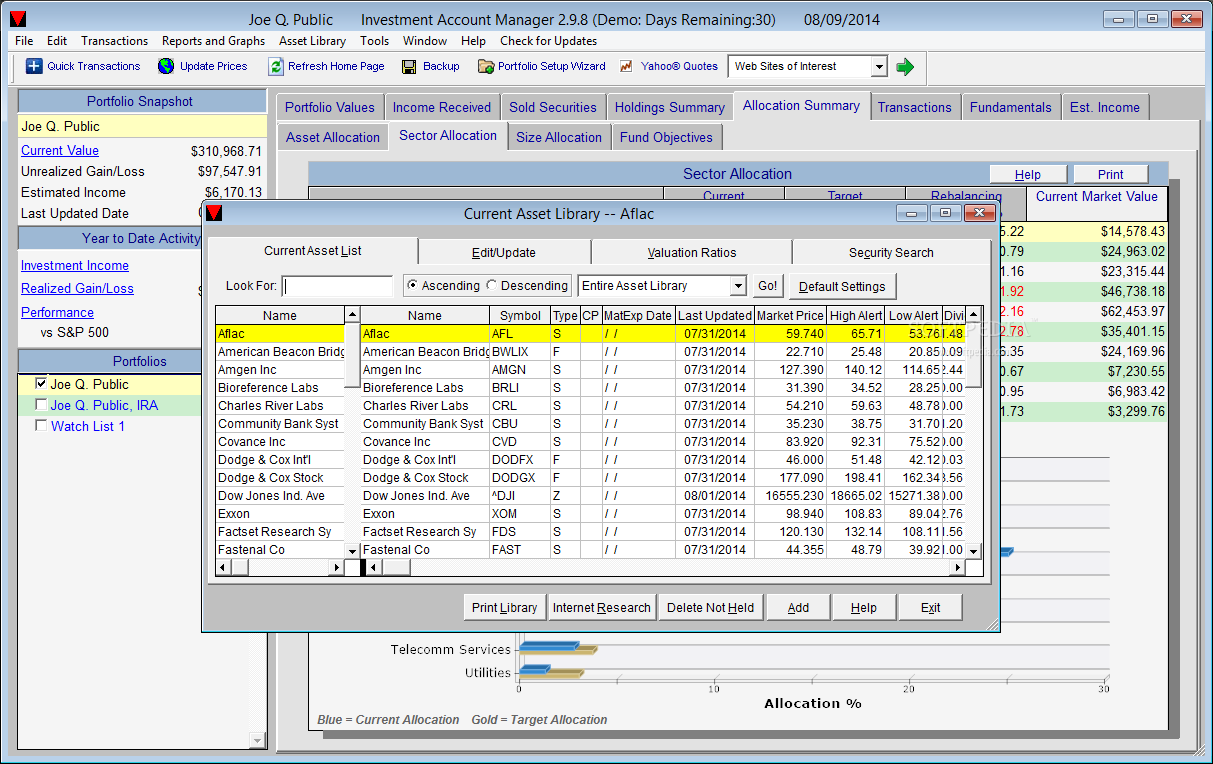Click the DODGX symbol cell
Screen dimensions: 1213x764
pos(520,477)
